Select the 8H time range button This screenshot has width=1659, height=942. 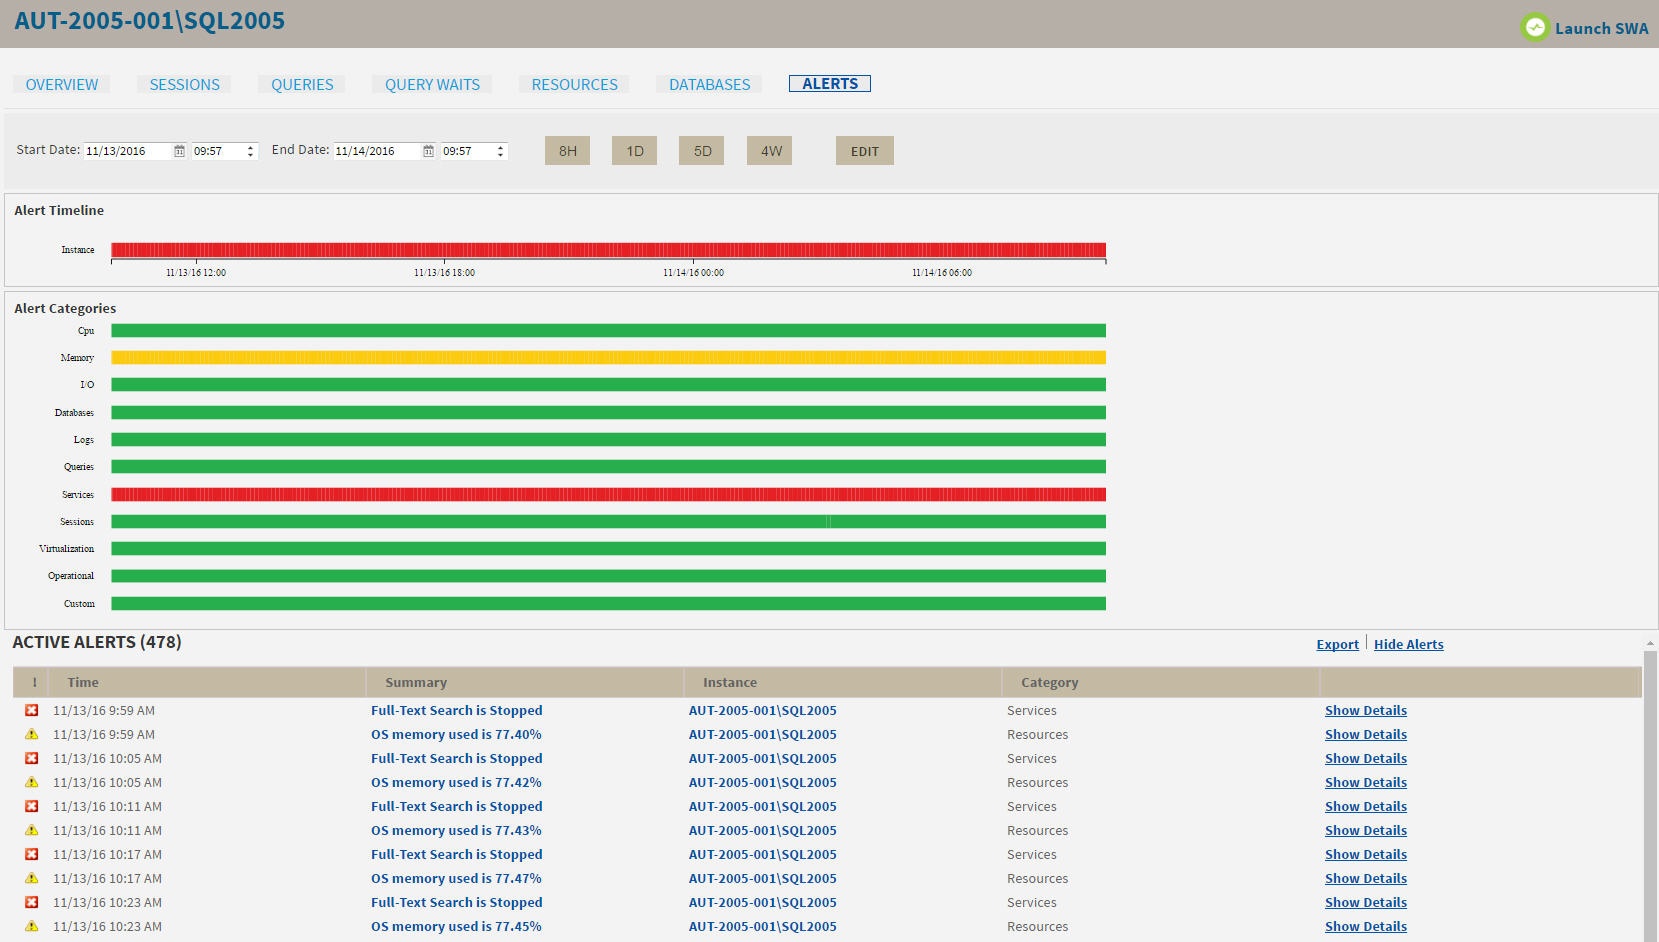pyautogui.click(x=567, y=151)
